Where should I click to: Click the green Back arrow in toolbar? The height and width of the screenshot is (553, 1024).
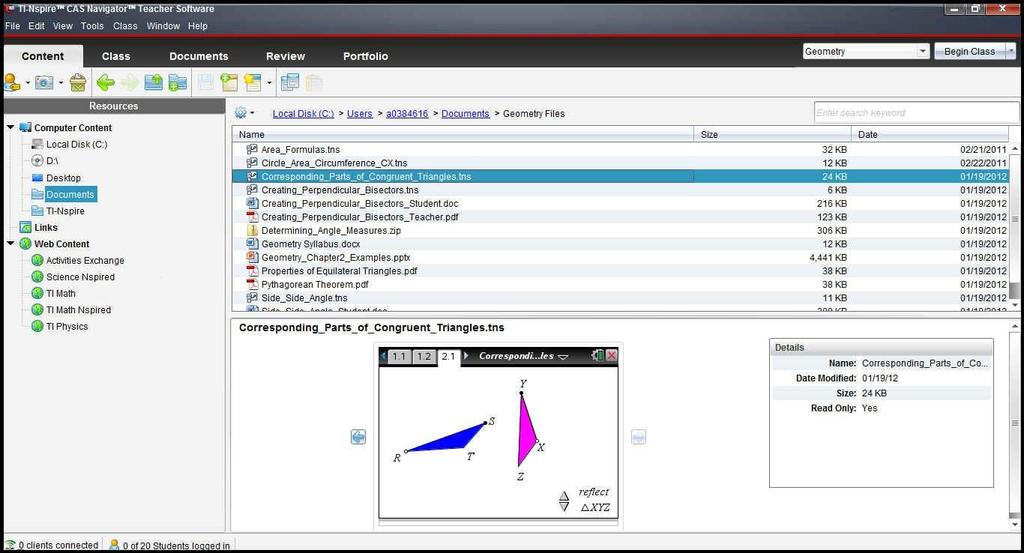(x=105, y=82)
